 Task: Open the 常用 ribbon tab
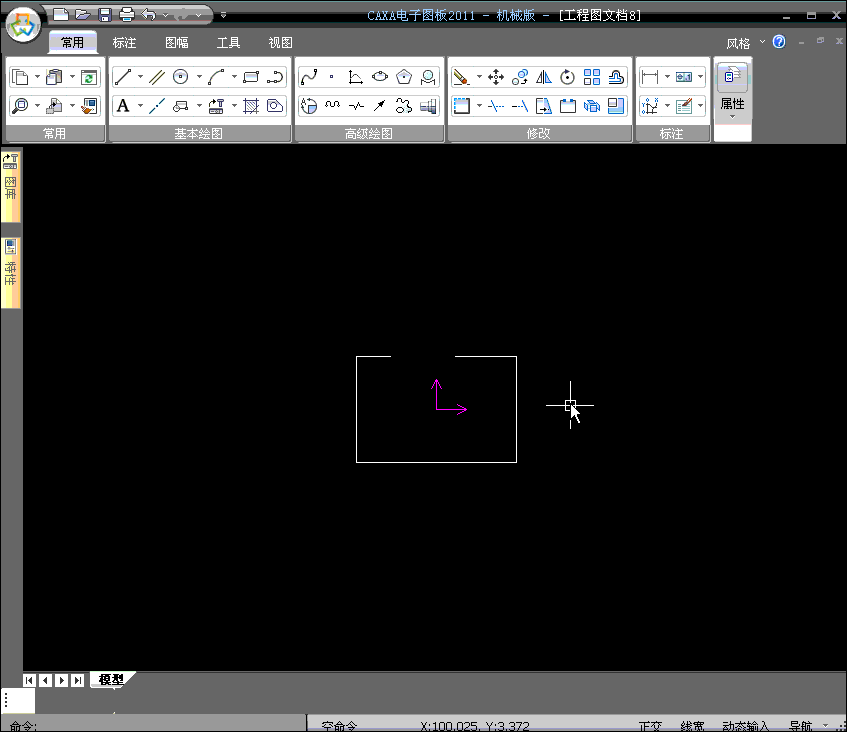pyautogui.click(x=73, y=43)
